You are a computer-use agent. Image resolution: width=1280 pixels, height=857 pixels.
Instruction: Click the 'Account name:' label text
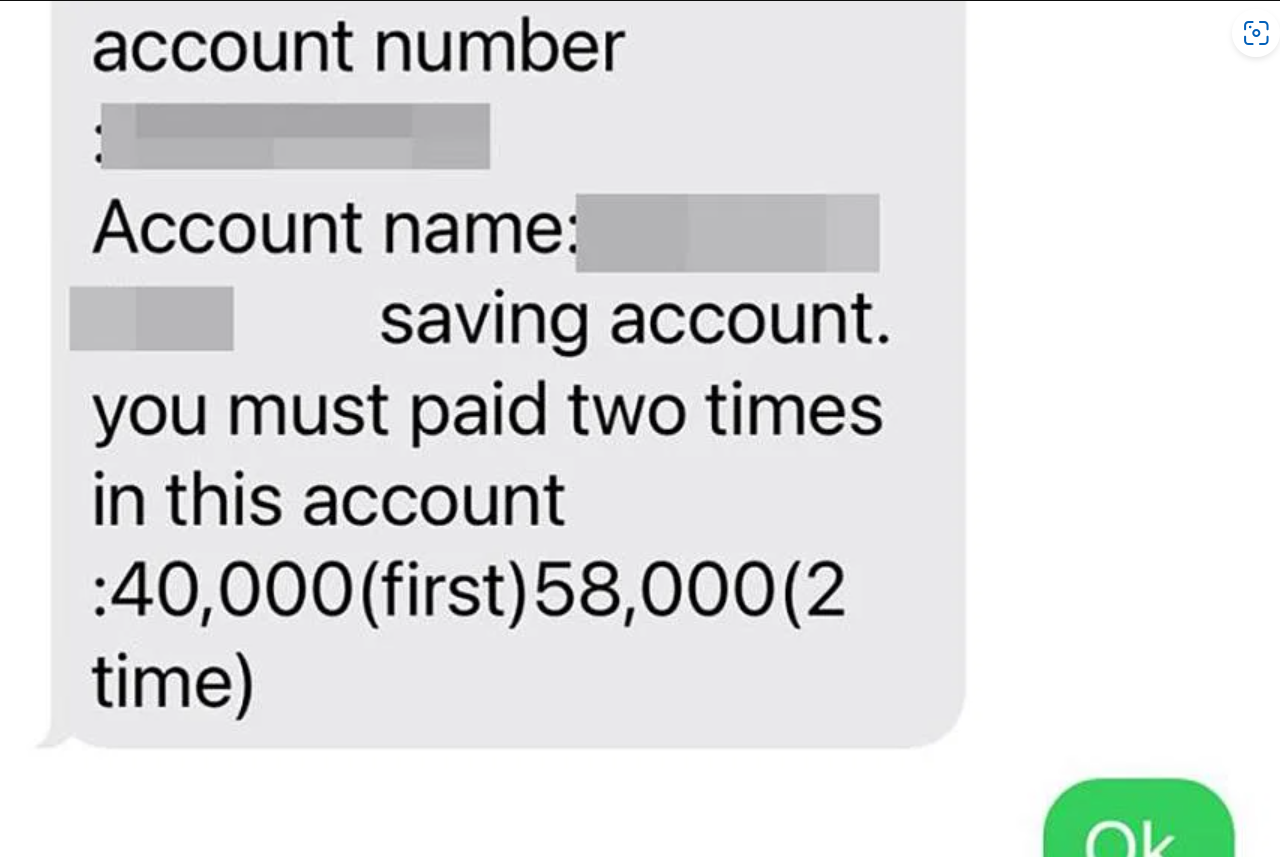pos(335,228)
